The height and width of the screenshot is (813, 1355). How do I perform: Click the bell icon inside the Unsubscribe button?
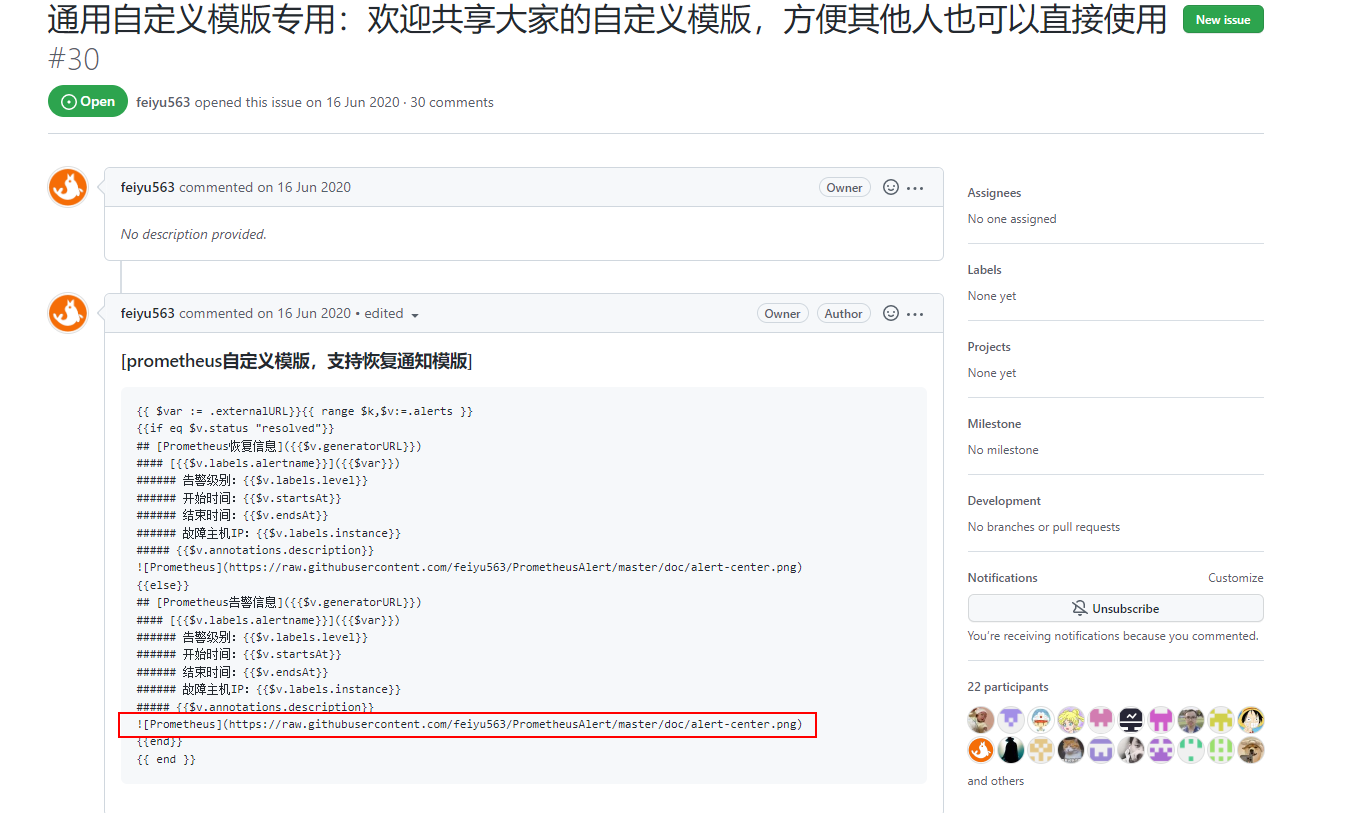(x=1080, y=608)
